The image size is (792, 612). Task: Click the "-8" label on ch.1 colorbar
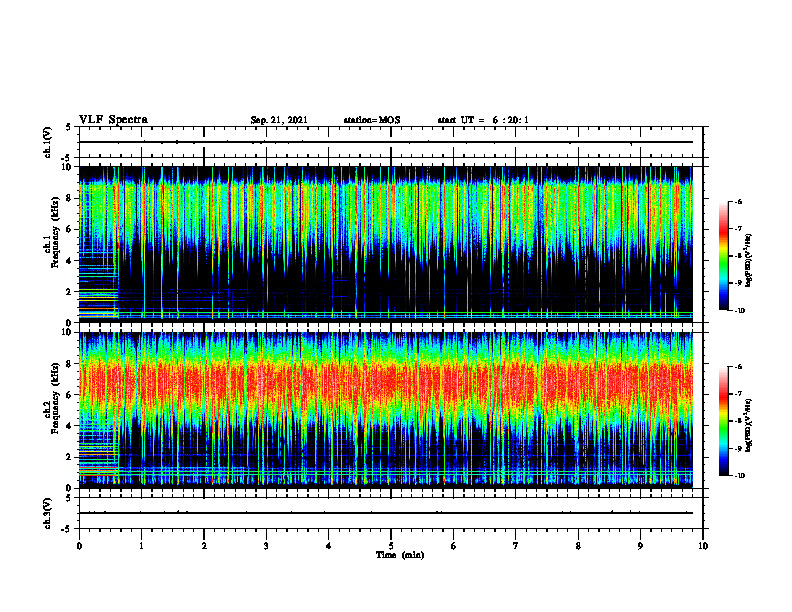(x=738, y=256)
